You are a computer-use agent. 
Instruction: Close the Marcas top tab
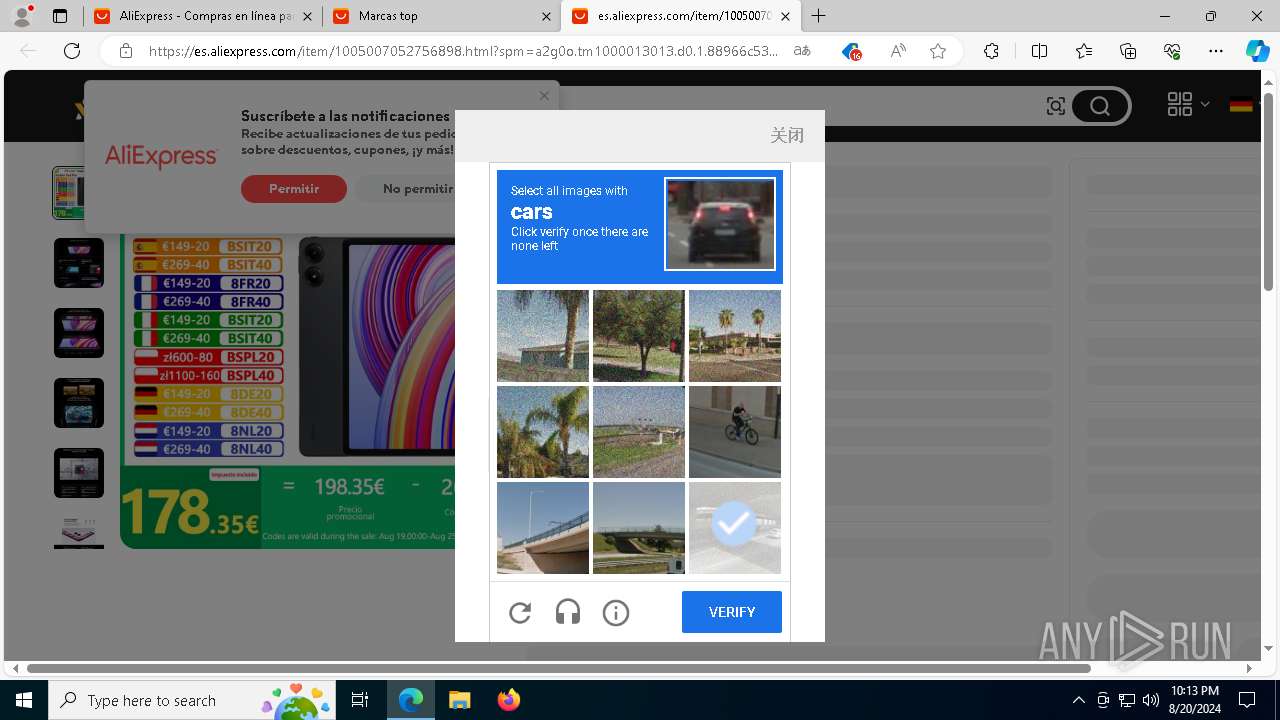[x=546, y=16]
